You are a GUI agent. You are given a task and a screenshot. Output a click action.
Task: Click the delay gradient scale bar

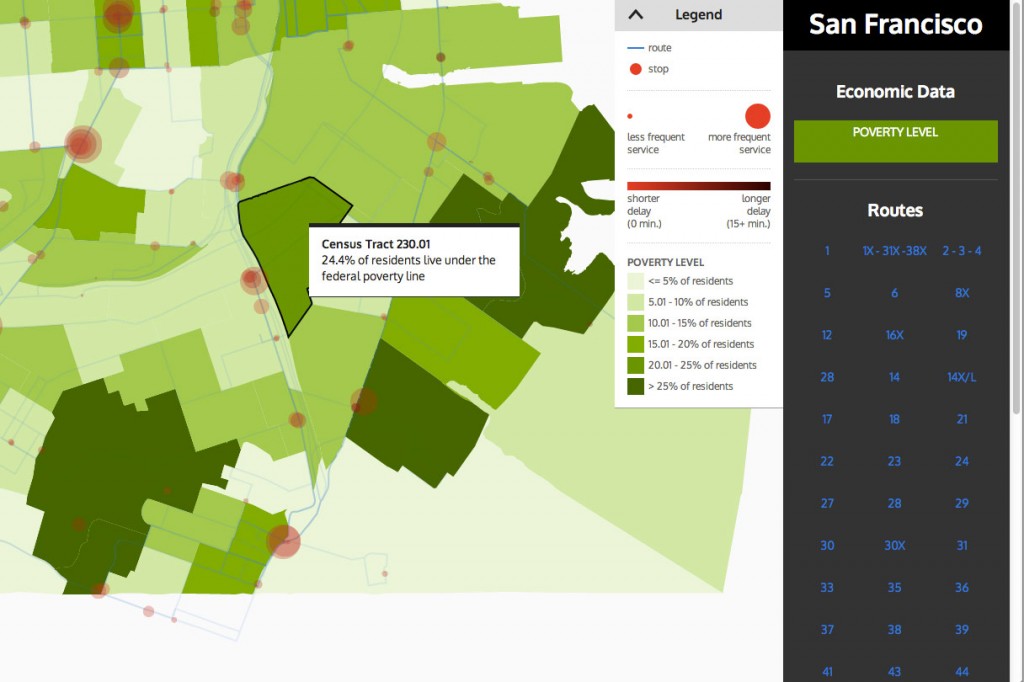click(x=699, y=185)
